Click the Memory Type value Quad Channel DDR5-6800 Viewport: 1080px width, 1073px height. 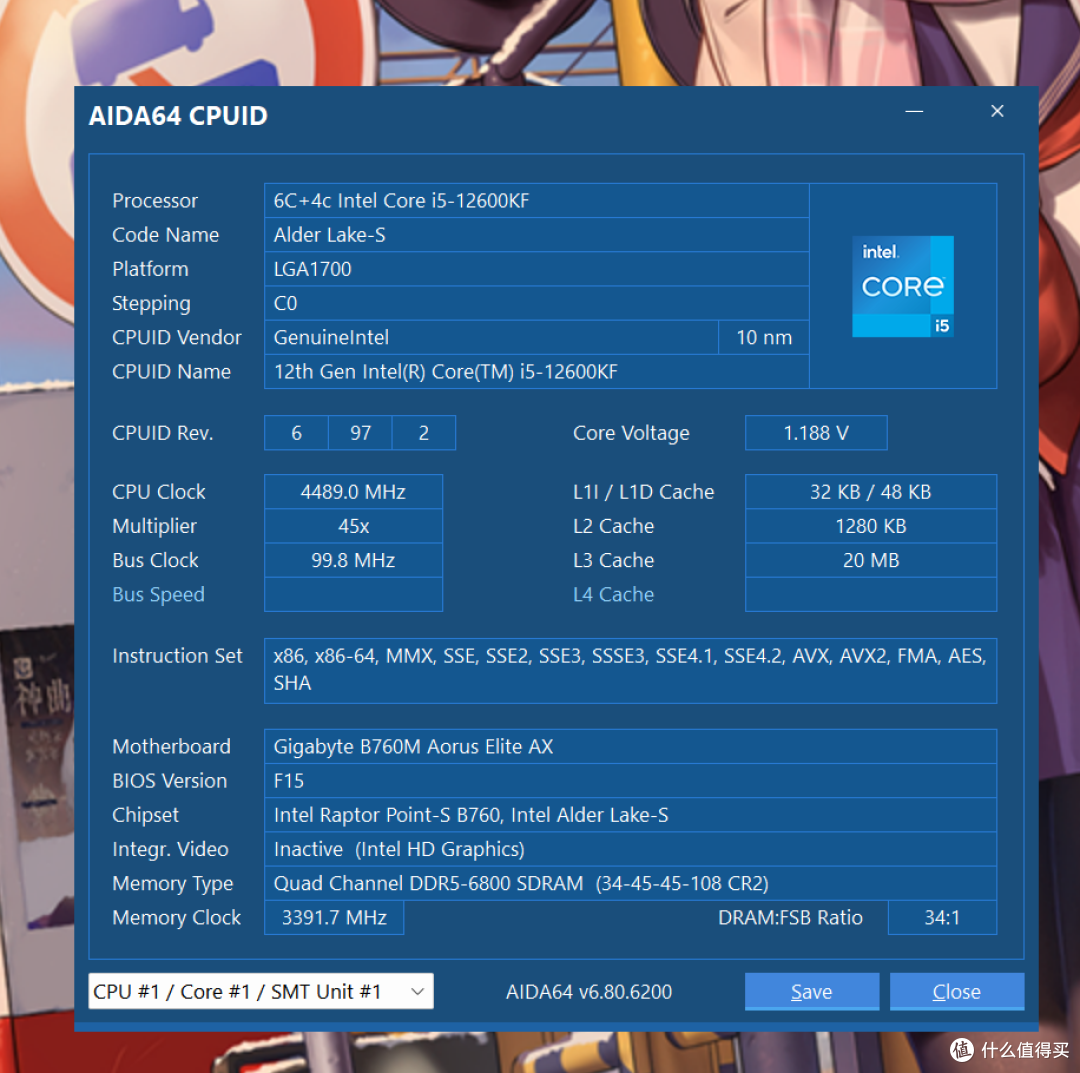[x=630, y=884]
